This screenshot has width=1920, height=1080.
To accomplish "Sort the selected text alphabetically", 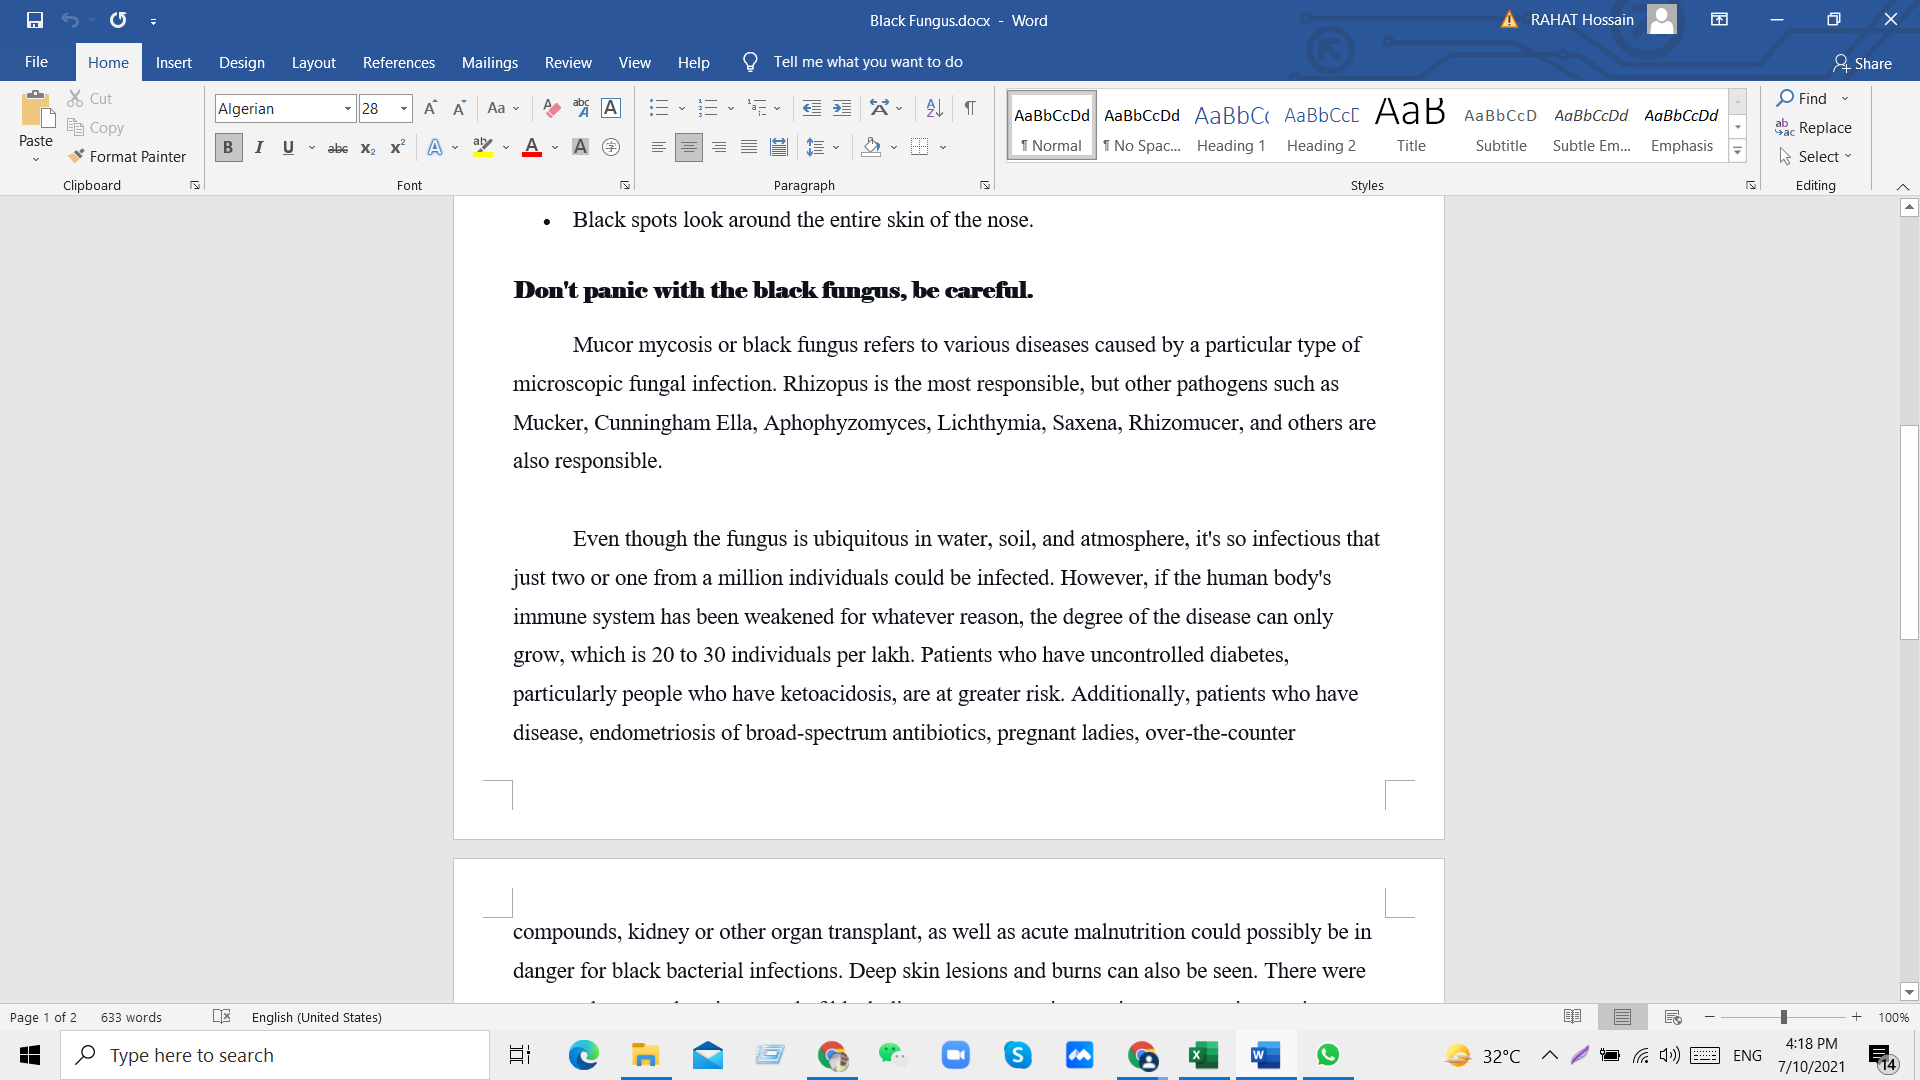I will click(x=933, y=108).
